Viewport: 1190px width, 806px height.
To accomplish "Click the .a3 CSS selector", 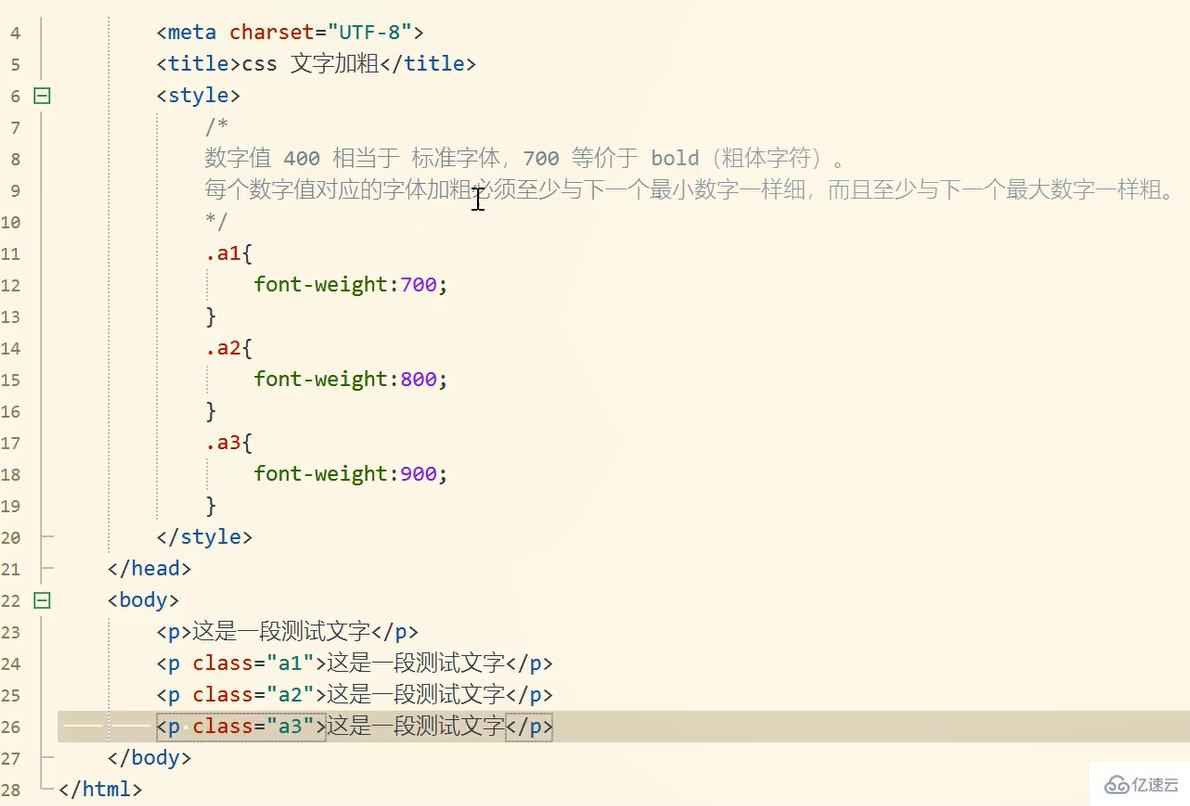I will click(223, 443).
